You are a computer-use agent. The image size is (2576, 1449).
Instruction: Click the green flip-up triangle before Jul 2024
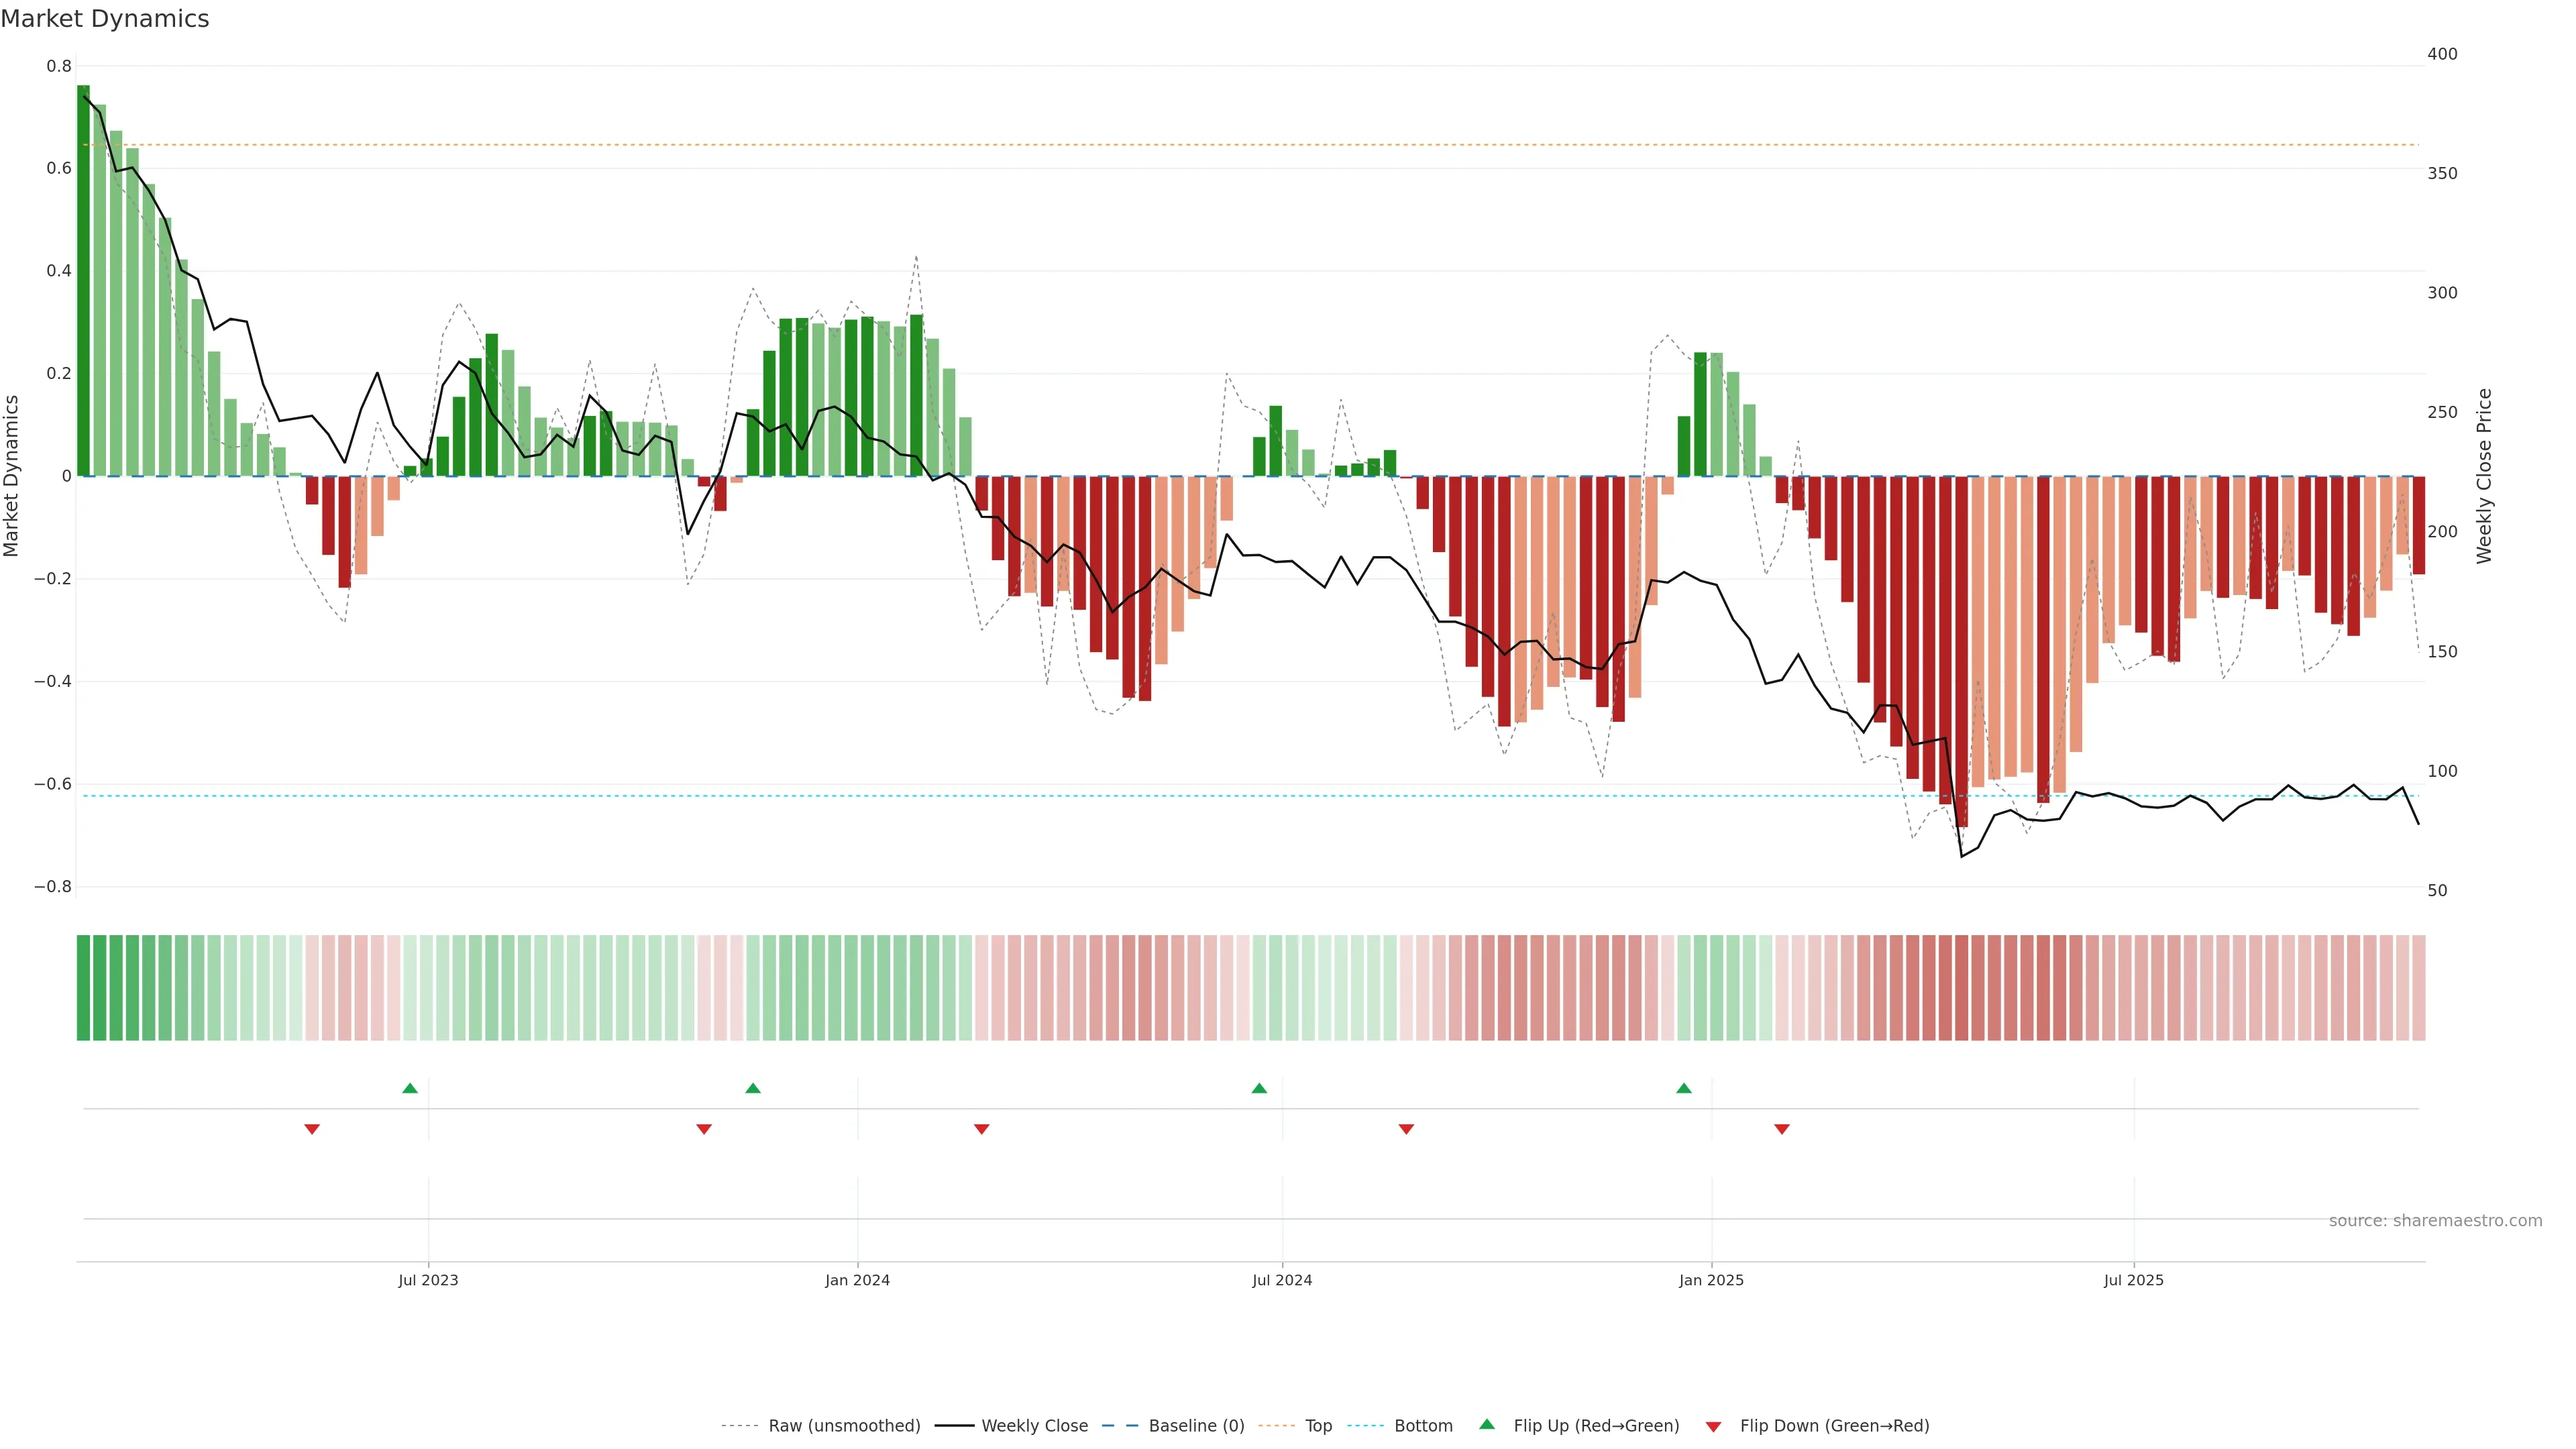[1259, 1088]
